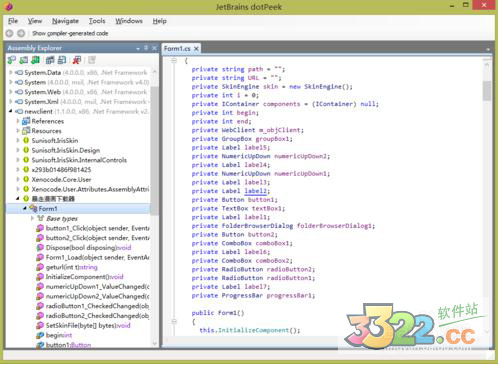Screen dimensions: 498x365
Task: Click SkinEngine type in the code
Action: tap(240, 87)
